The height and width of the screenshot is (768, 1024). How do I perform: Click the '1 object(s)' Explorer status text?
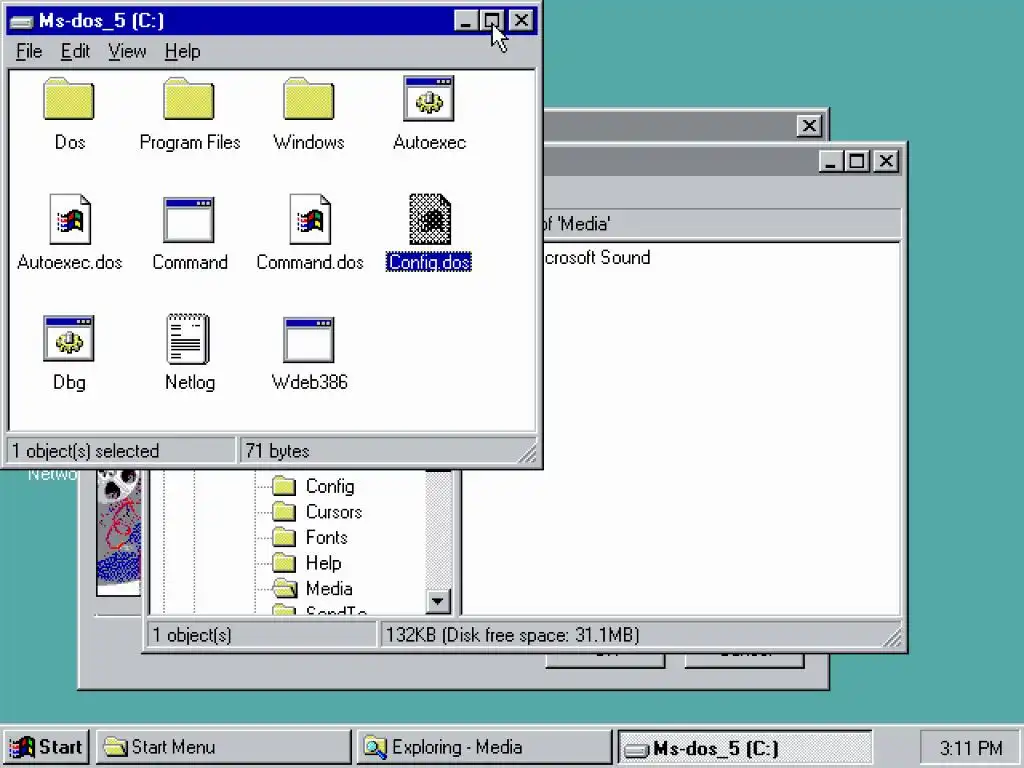click(x=192, y=635)
